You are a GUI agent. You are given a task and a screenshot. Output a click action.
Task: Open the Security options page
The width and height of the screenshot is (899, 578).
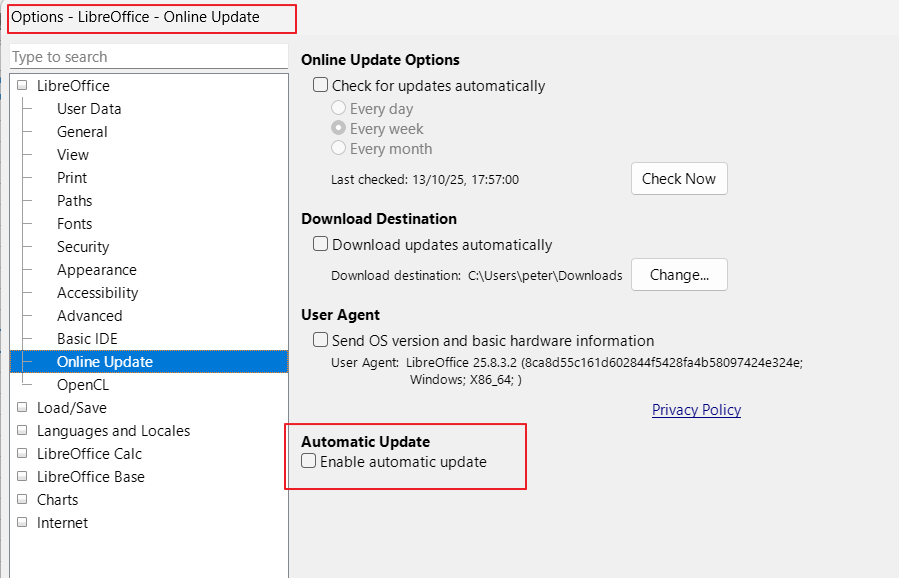pos(83,247)
